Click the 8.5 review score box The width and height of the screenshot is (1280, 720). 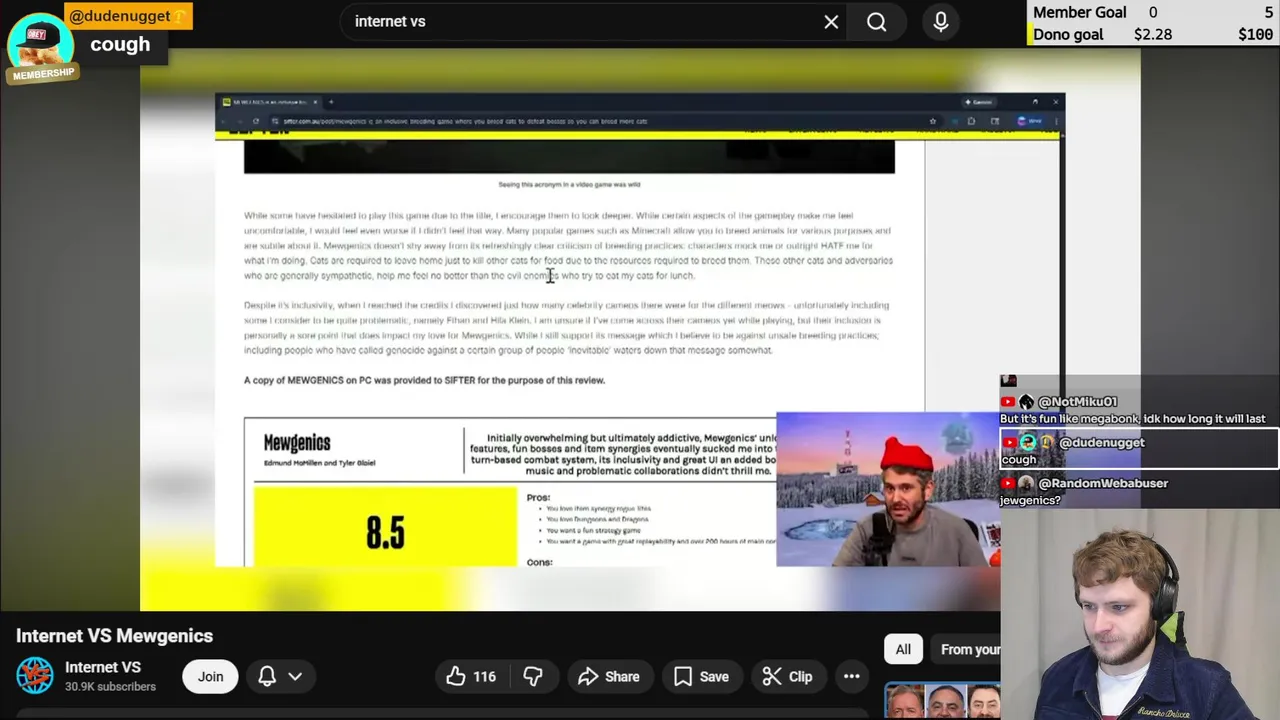point(385,527)
